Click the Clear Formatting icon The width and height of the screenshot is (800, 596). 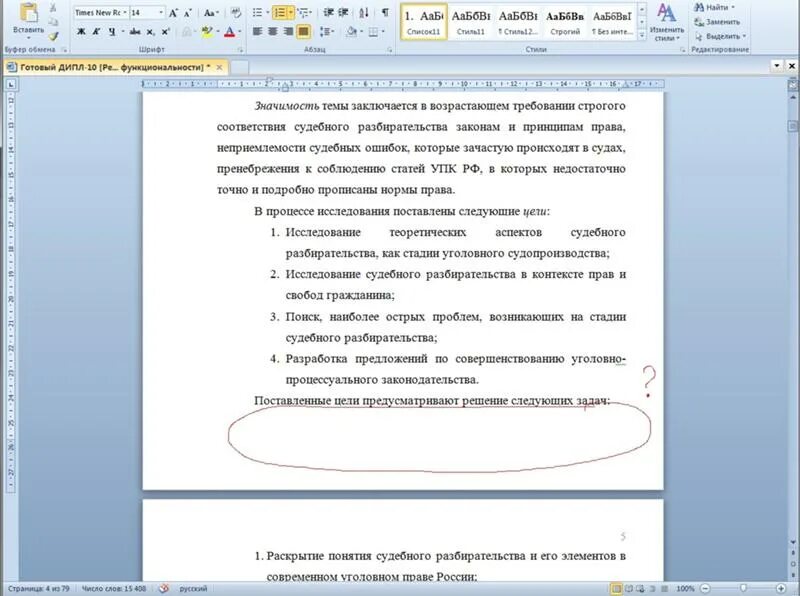click(235, 13)
